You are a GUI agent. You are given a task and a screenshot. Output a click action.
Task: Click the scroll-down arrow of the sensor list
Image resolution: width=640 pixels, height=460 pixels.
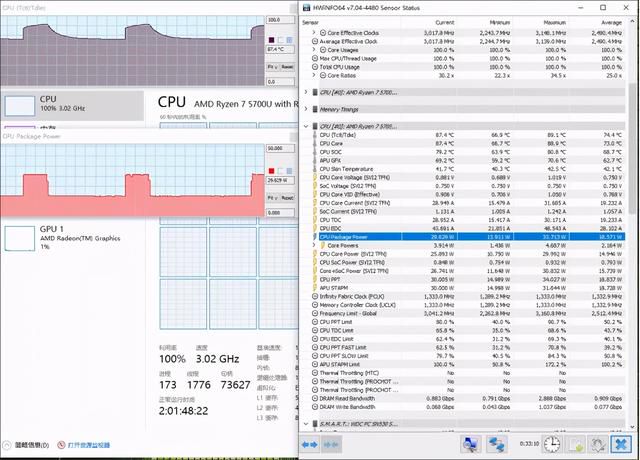(x=632, y=426)
